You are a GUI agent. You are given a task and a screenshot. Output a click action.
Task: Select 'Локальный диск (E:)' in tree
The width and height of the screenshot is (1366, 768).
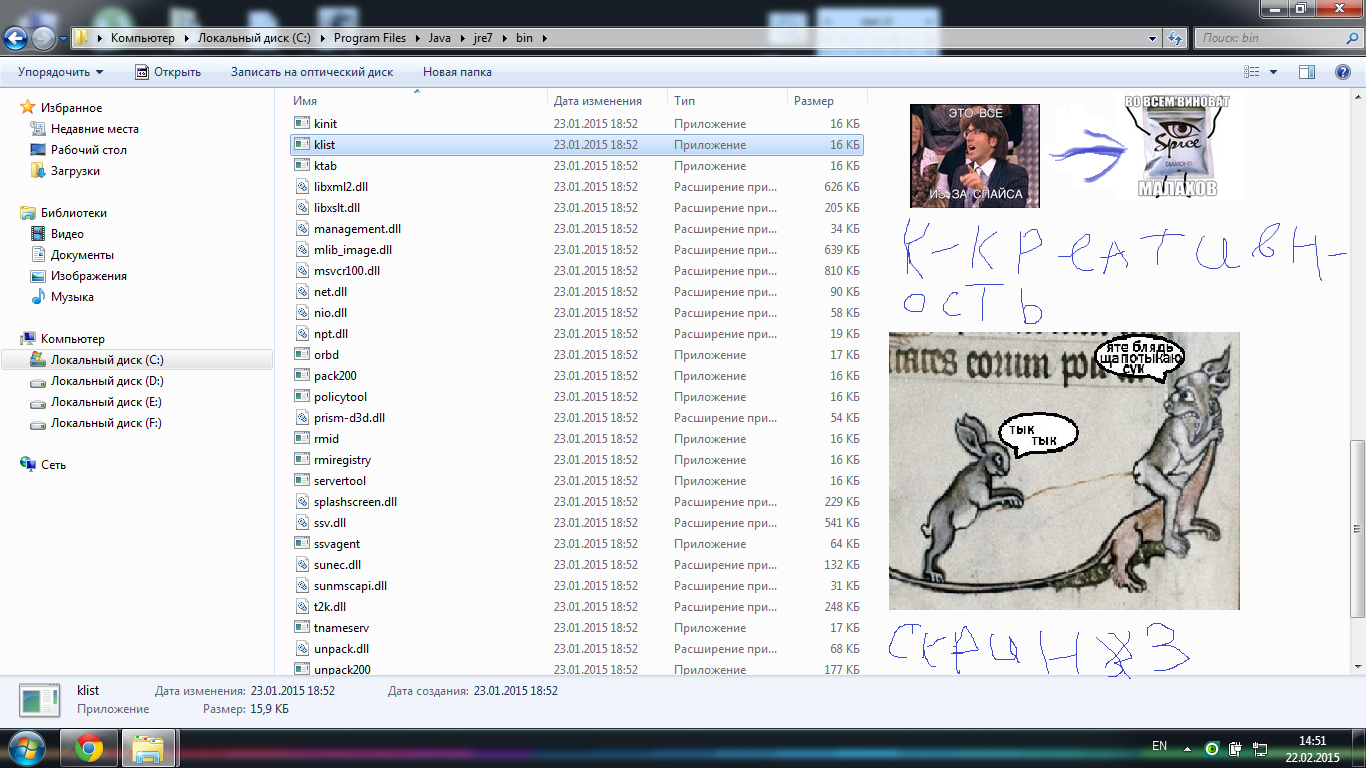[106, 402]
